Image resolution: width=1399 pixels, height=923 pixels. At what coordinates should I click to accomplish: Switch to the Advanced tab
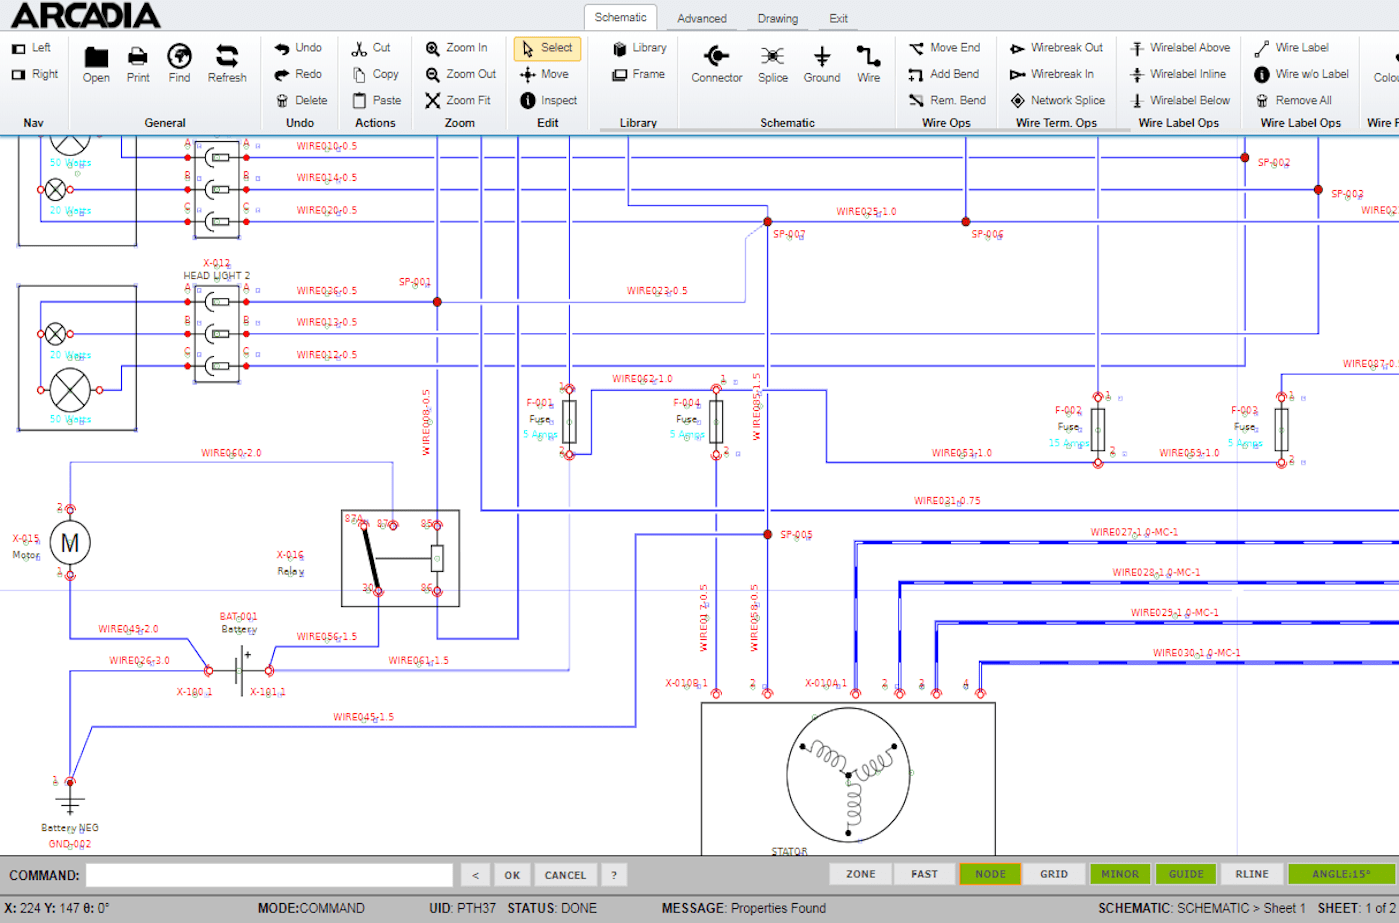pos(701,18)
